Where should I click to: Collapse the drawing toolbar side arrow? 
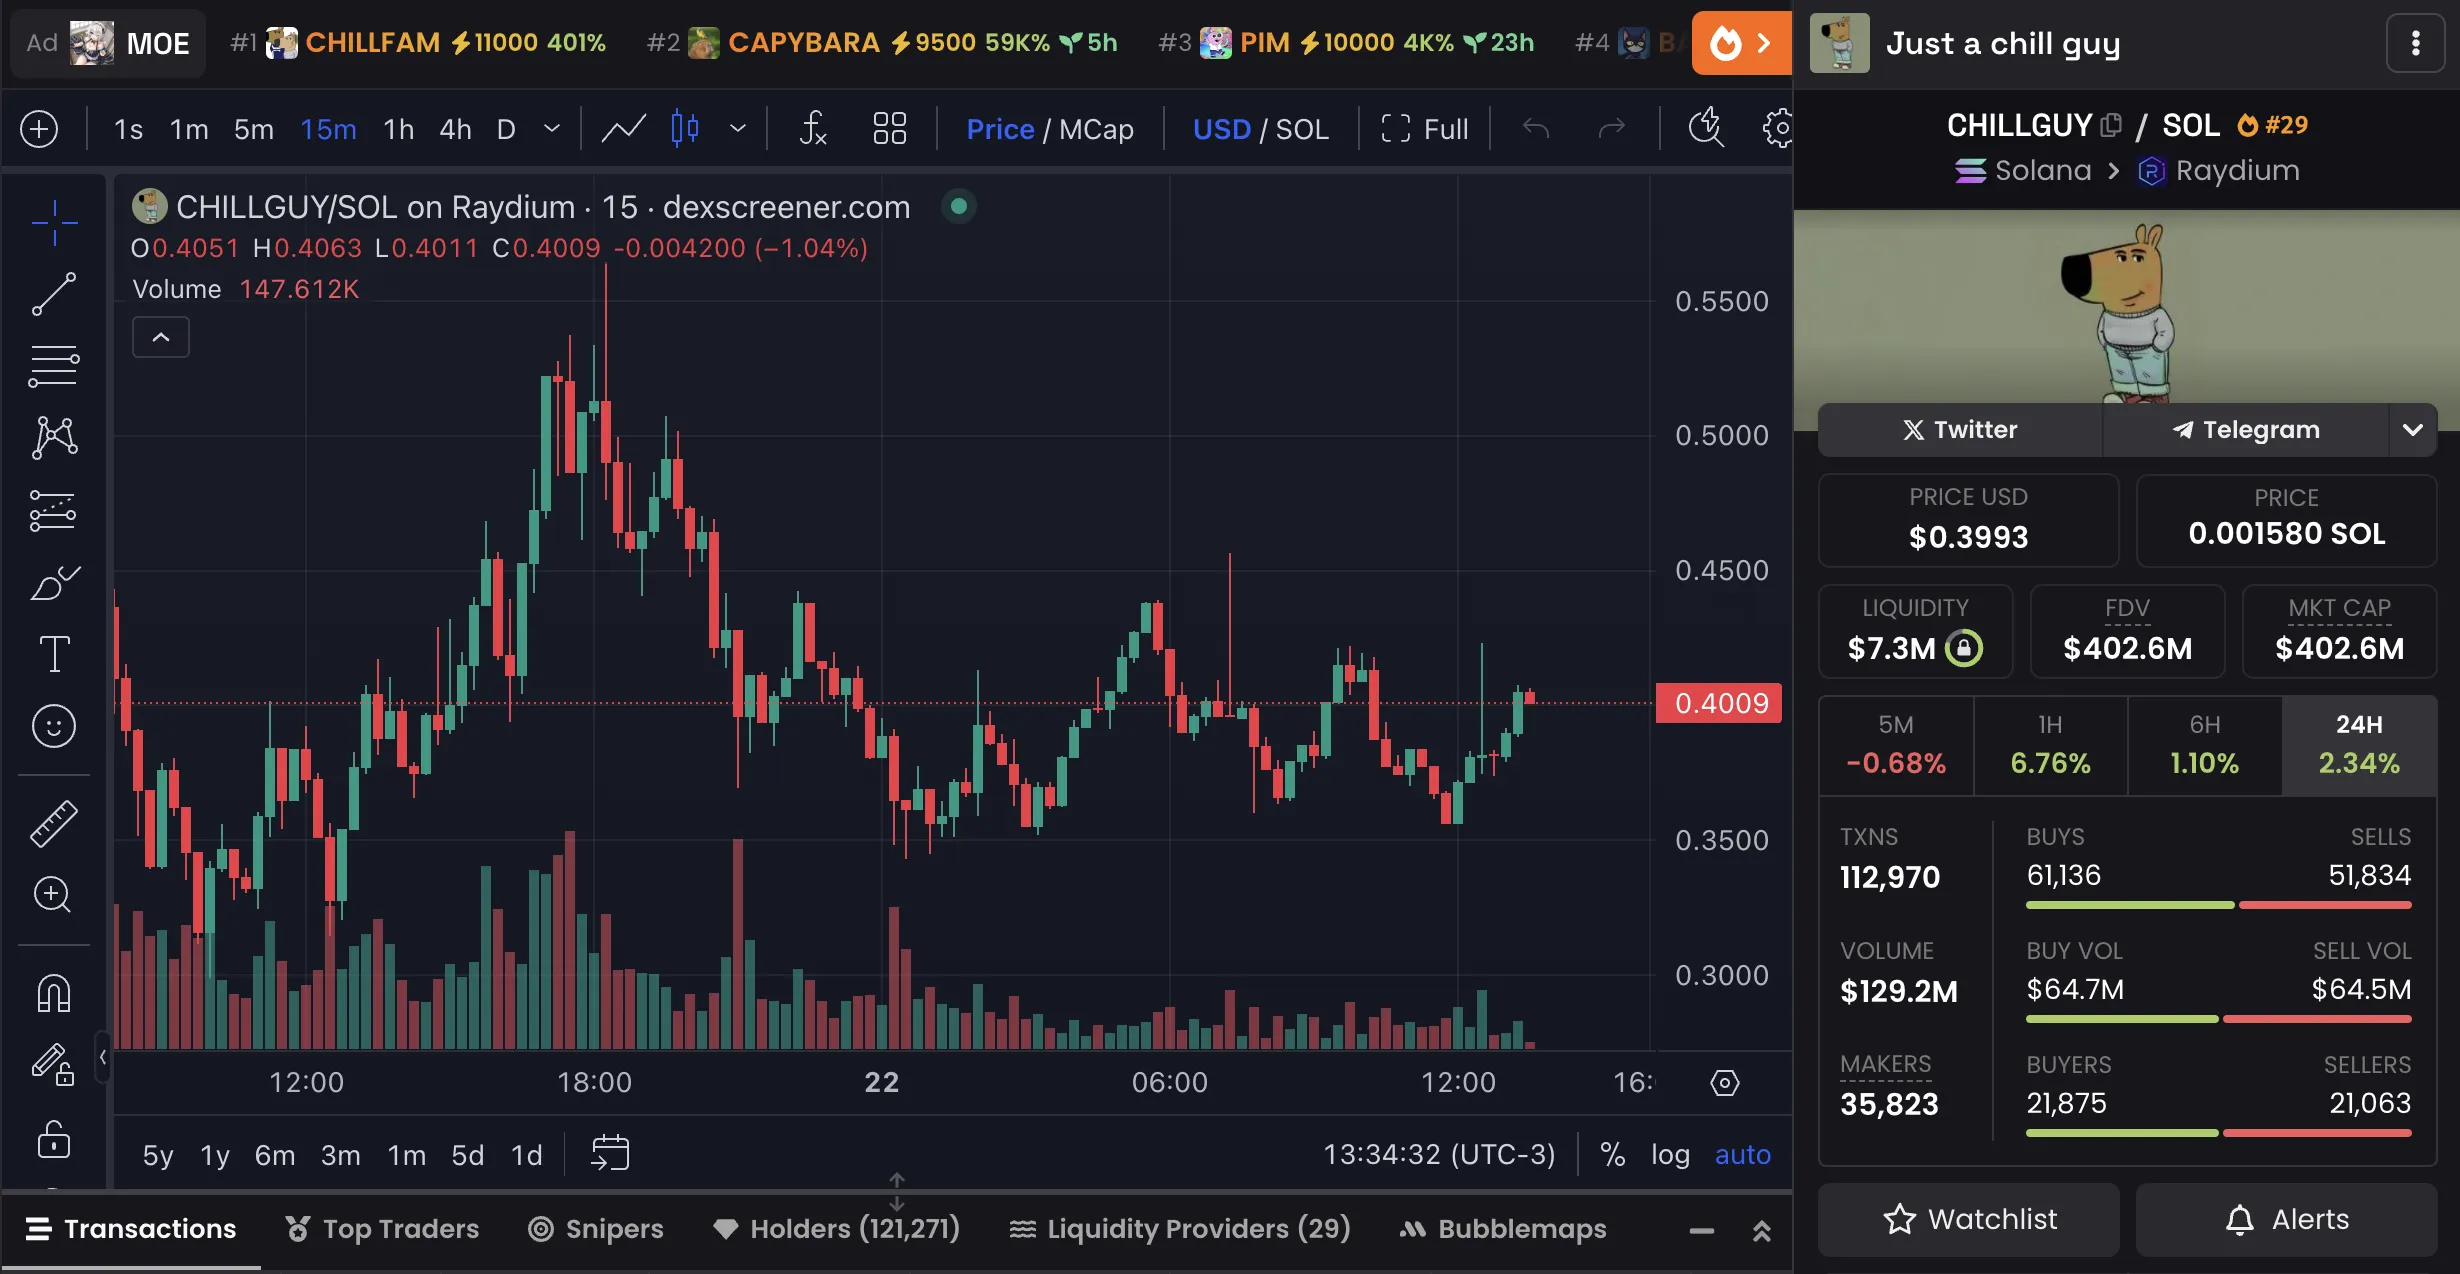103,1057
